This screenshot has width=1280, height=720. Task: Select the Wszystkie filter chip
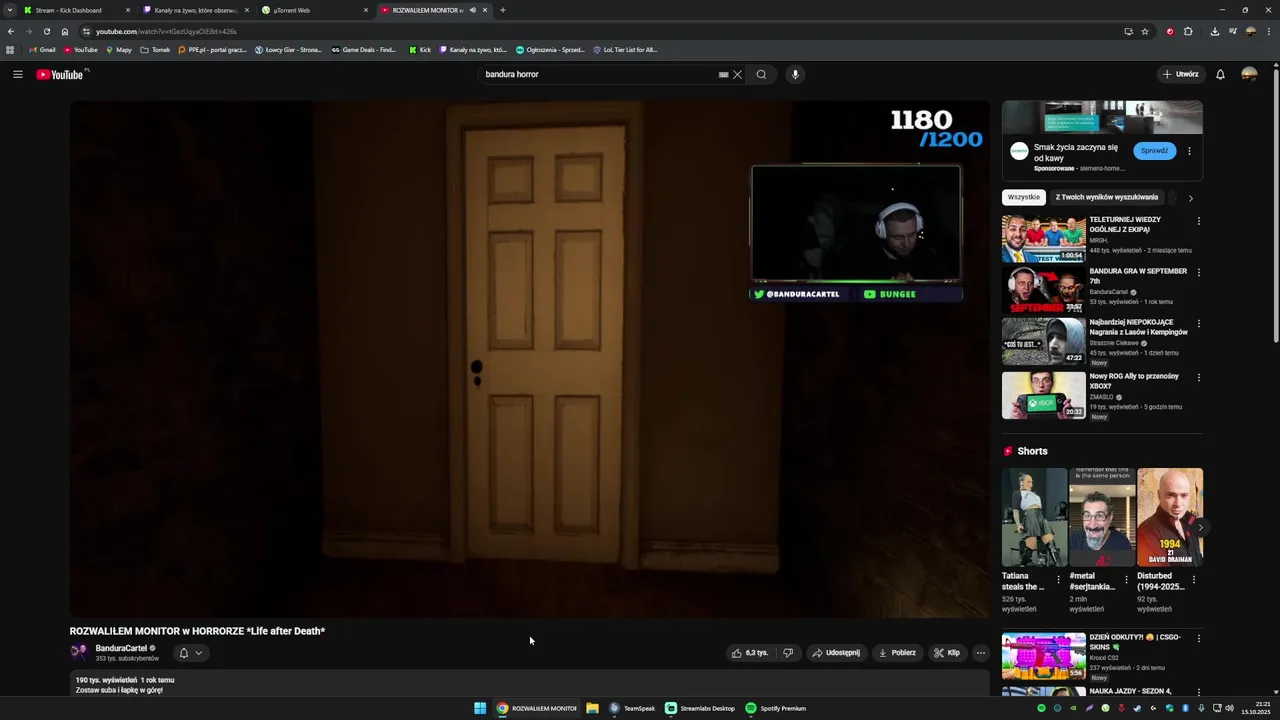[1024, 197]
